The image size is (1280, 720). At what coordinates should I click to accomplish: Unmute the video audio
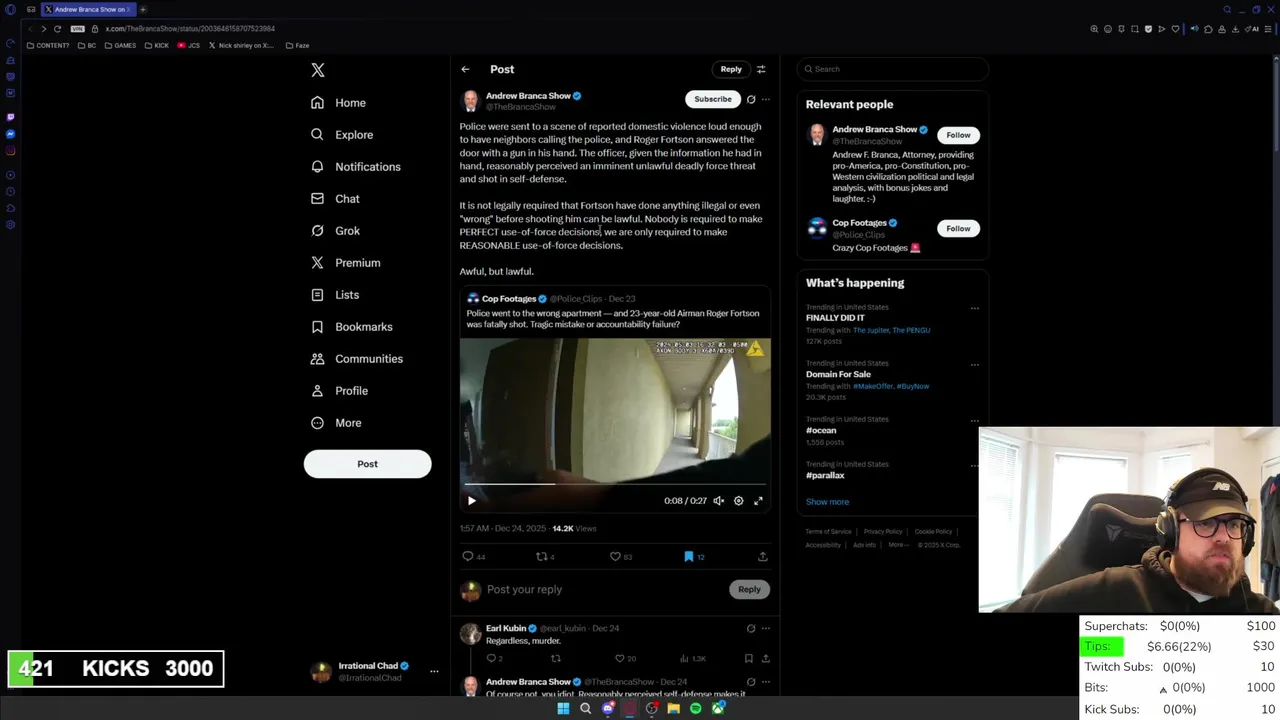coord(718,501)
